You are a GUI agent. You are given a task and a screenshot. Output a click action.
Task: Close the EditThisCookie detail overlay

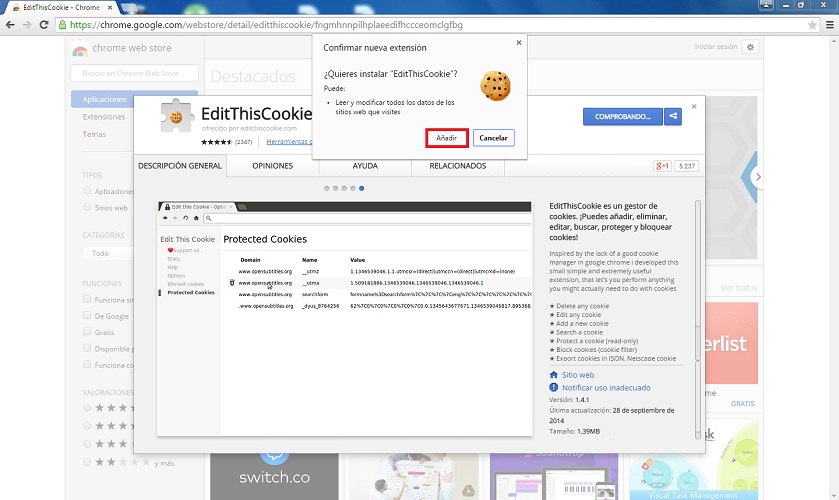694,107
